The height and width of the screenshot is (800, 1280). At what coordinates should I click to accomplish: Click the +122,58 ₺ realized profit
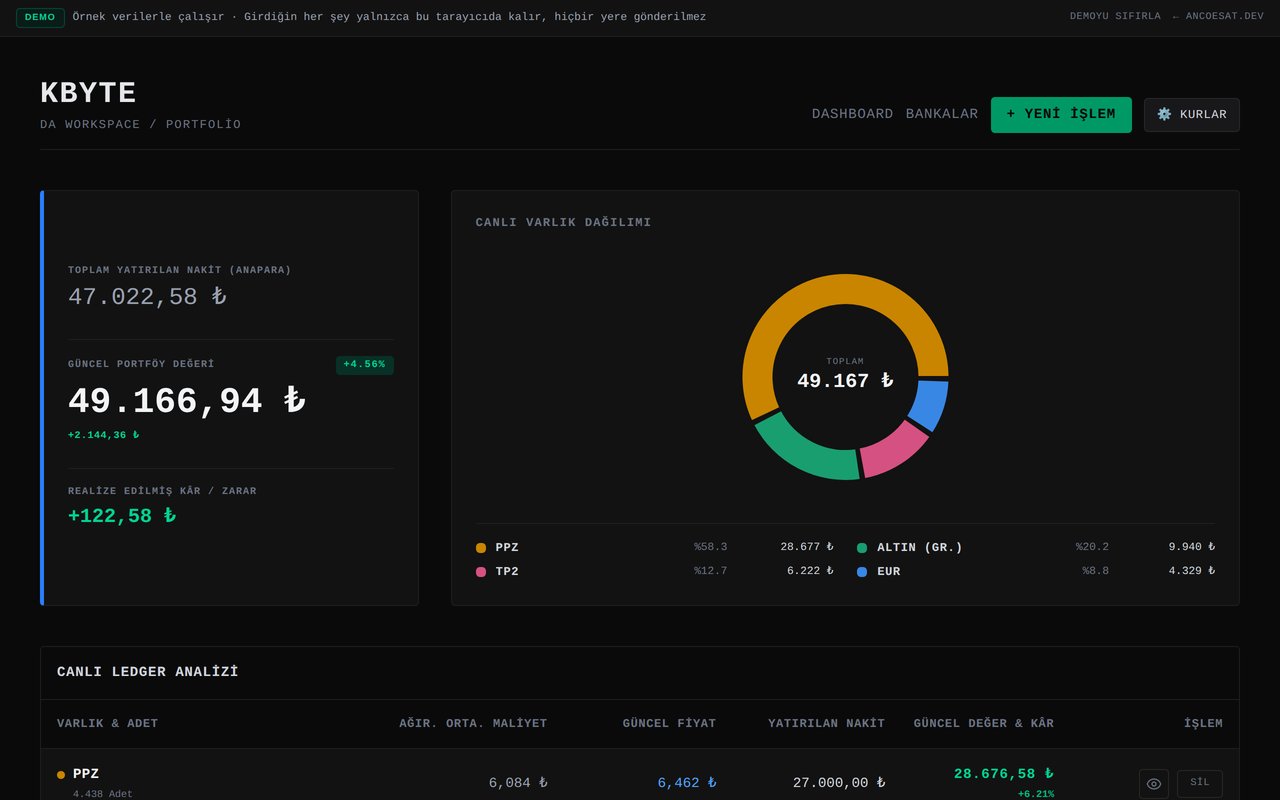pyautogui.click(x=122, y=516)
